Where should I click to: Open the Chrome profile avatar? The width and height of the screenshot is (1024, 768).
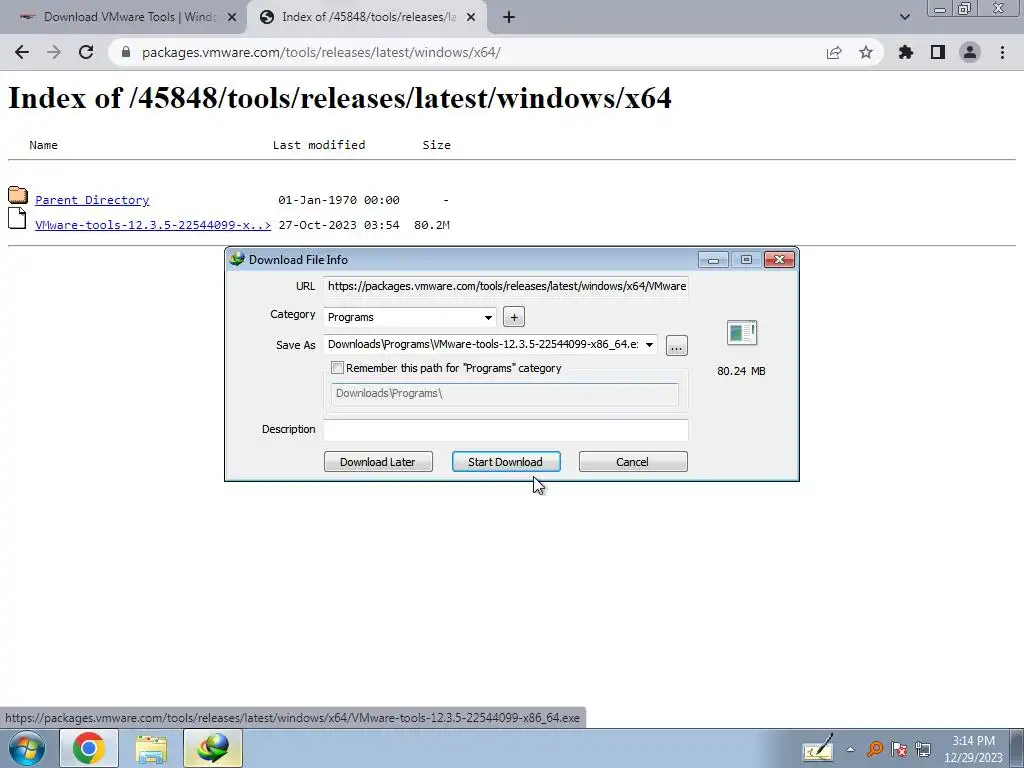(970, 52)
